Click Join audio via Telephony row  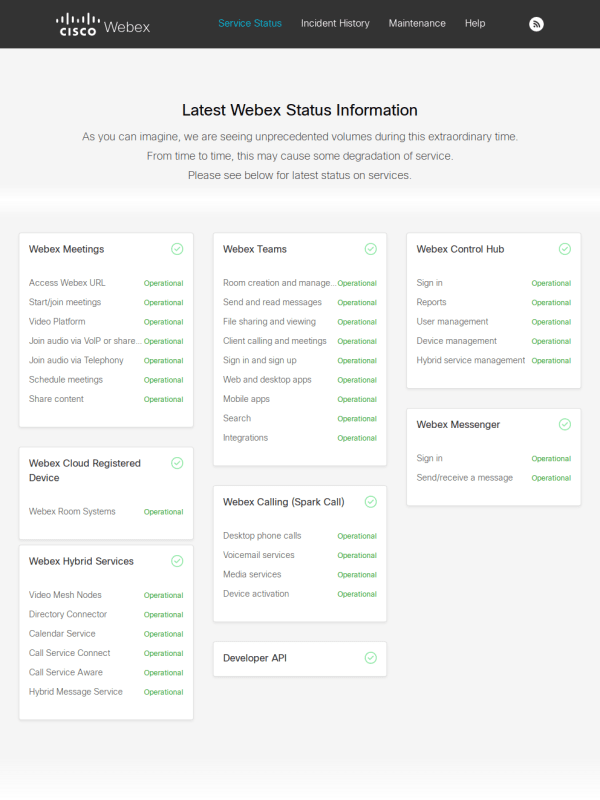click(x=106, y=360)
